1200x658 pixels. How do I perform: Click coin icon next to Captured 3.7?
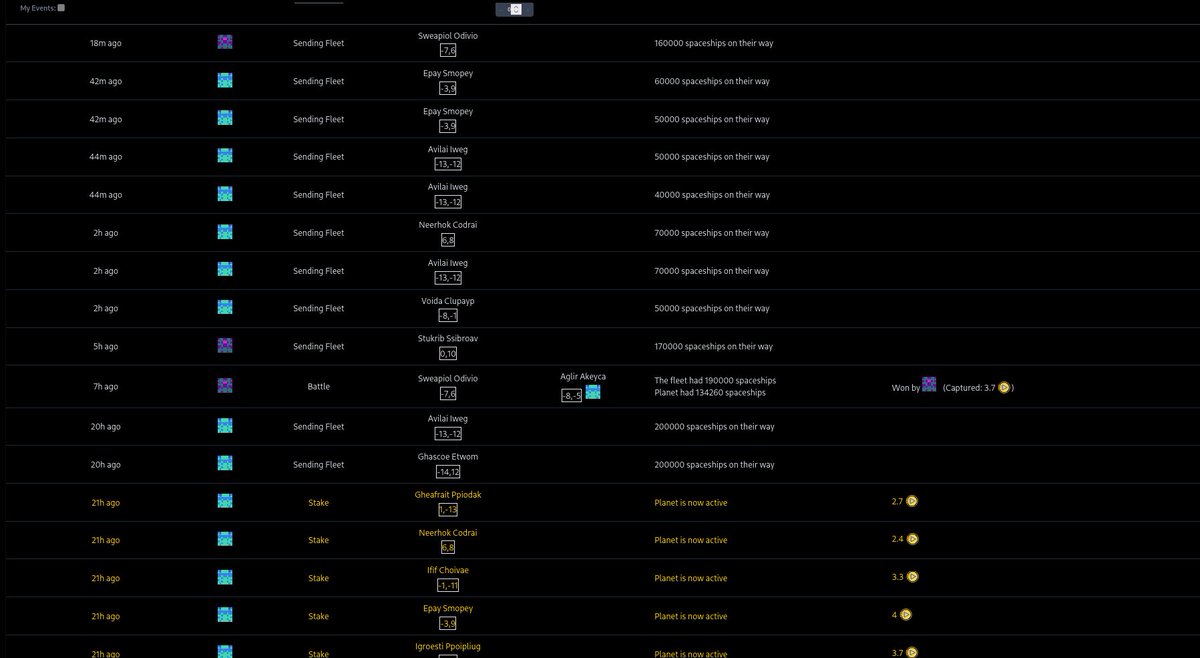click(1004, 387)
